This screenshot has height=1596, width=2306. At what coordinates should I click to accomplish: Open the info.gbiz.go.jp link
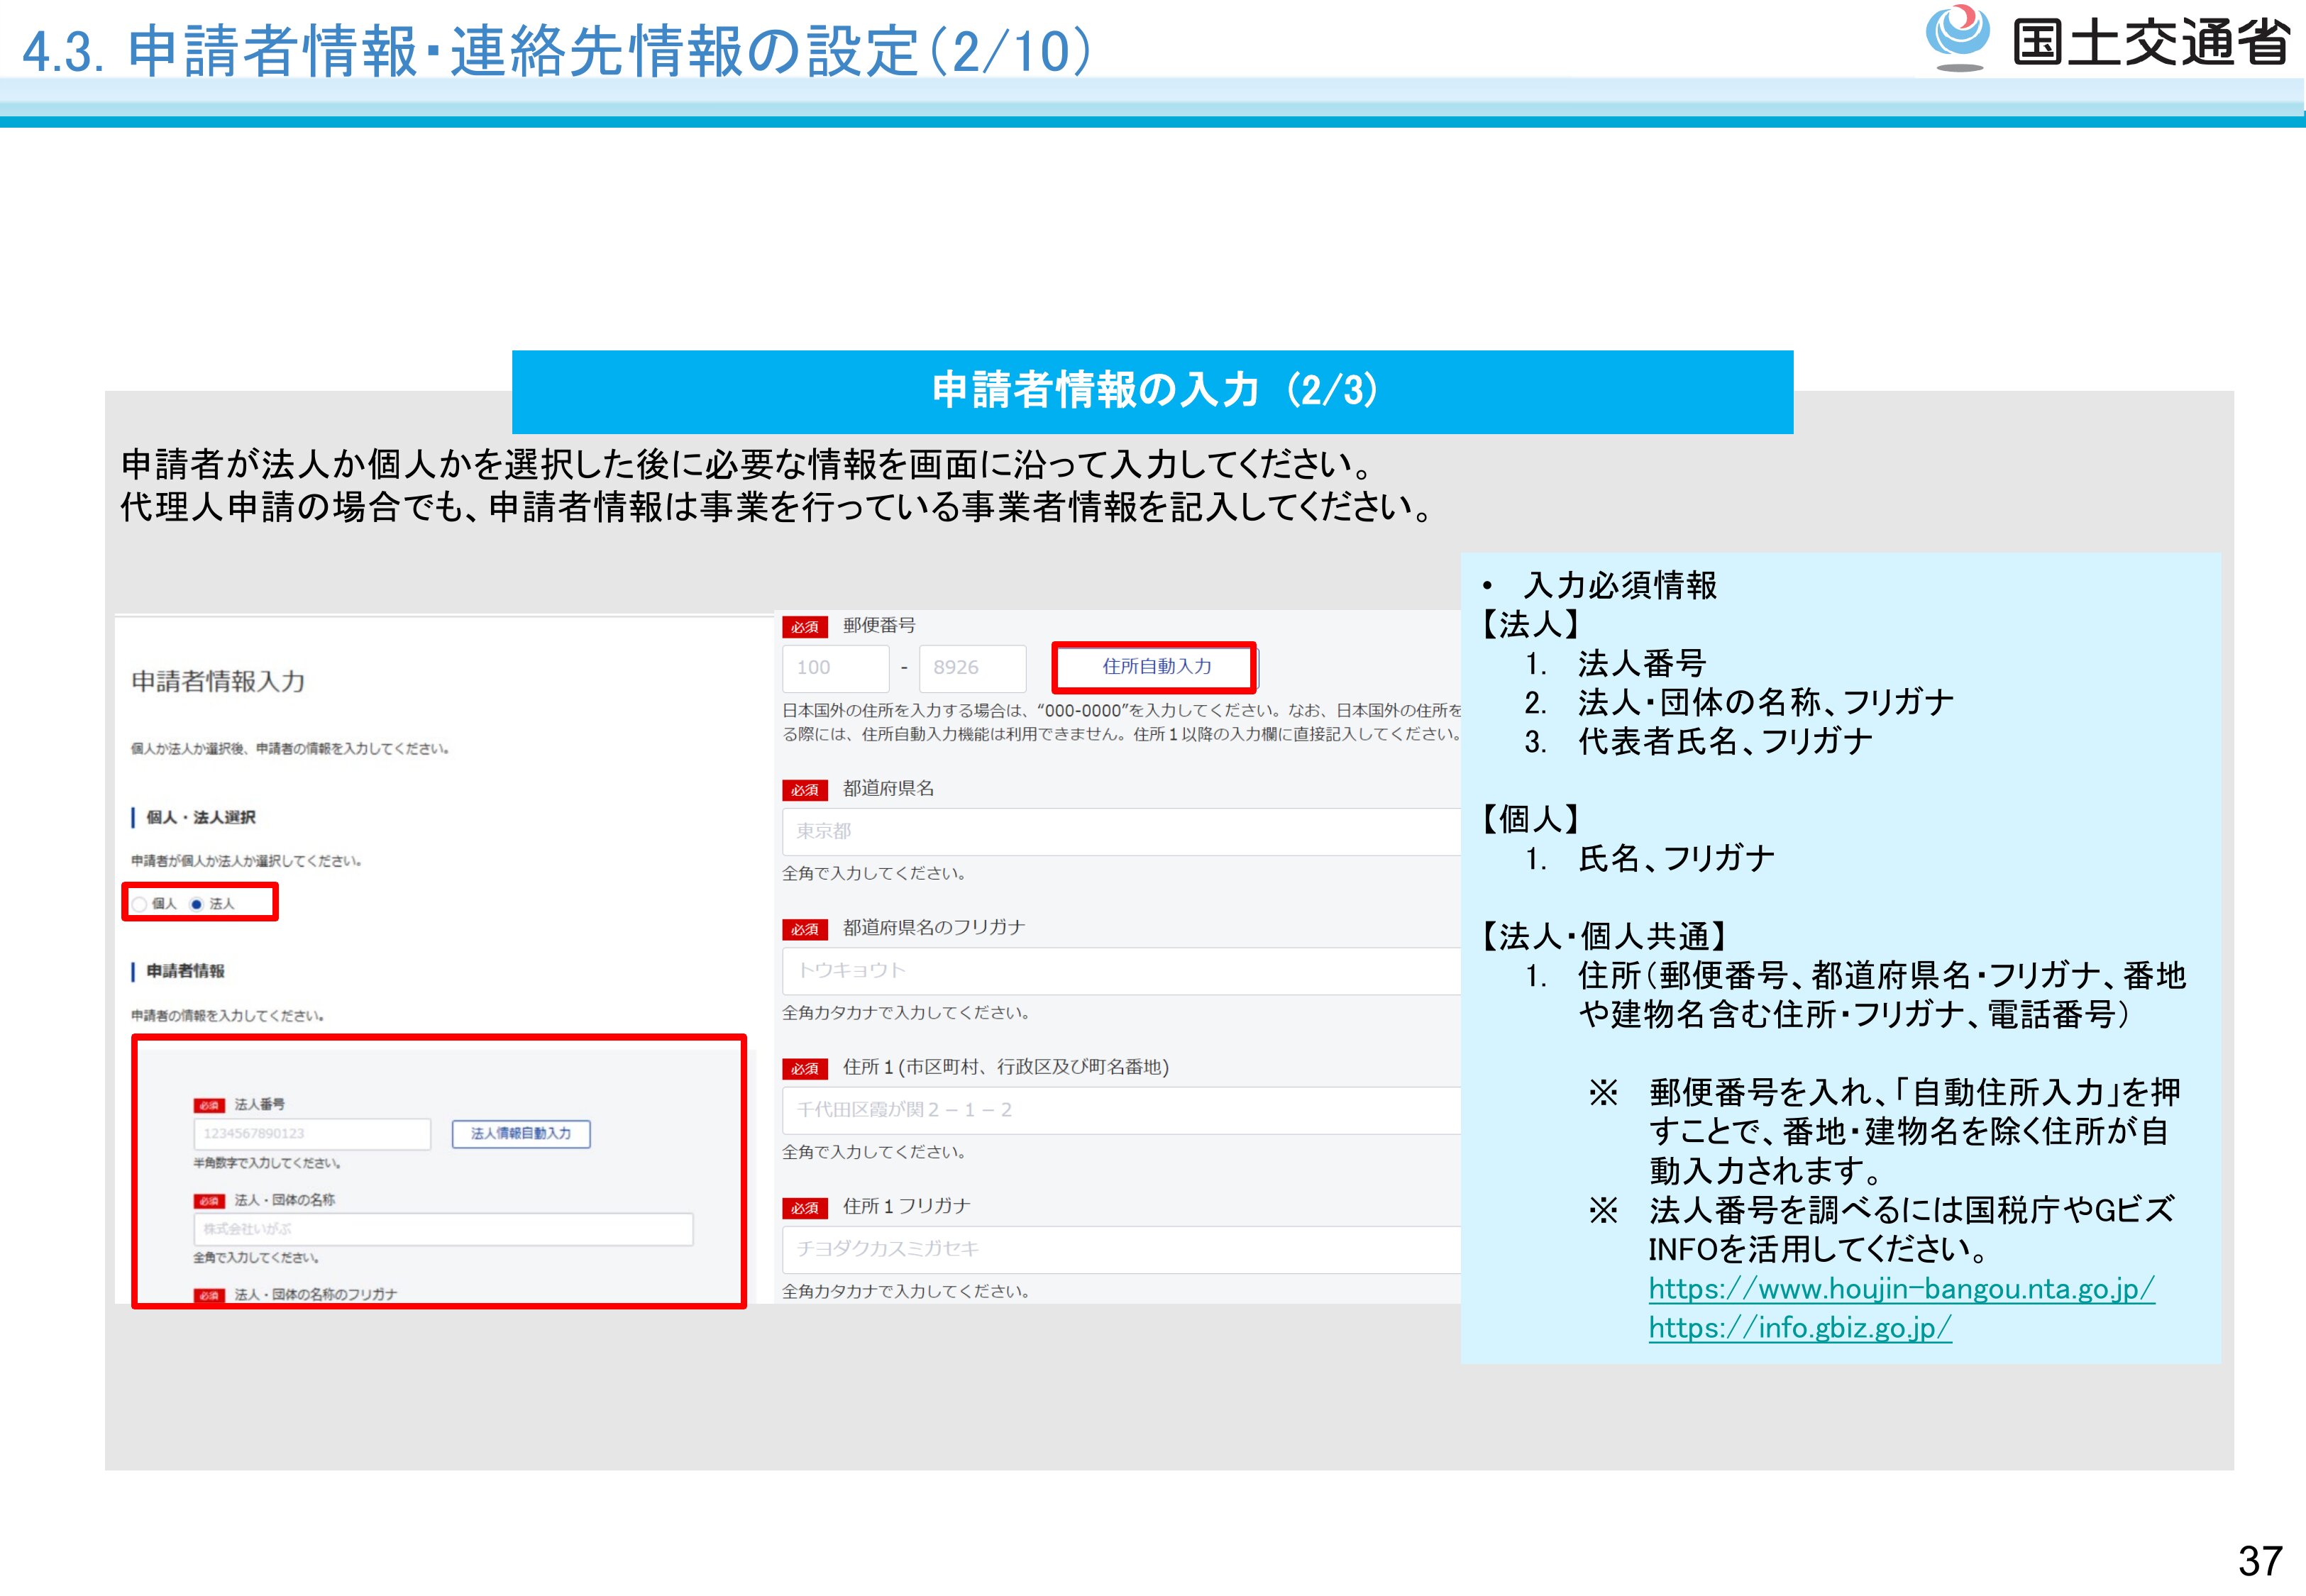coord(1799,1328)
